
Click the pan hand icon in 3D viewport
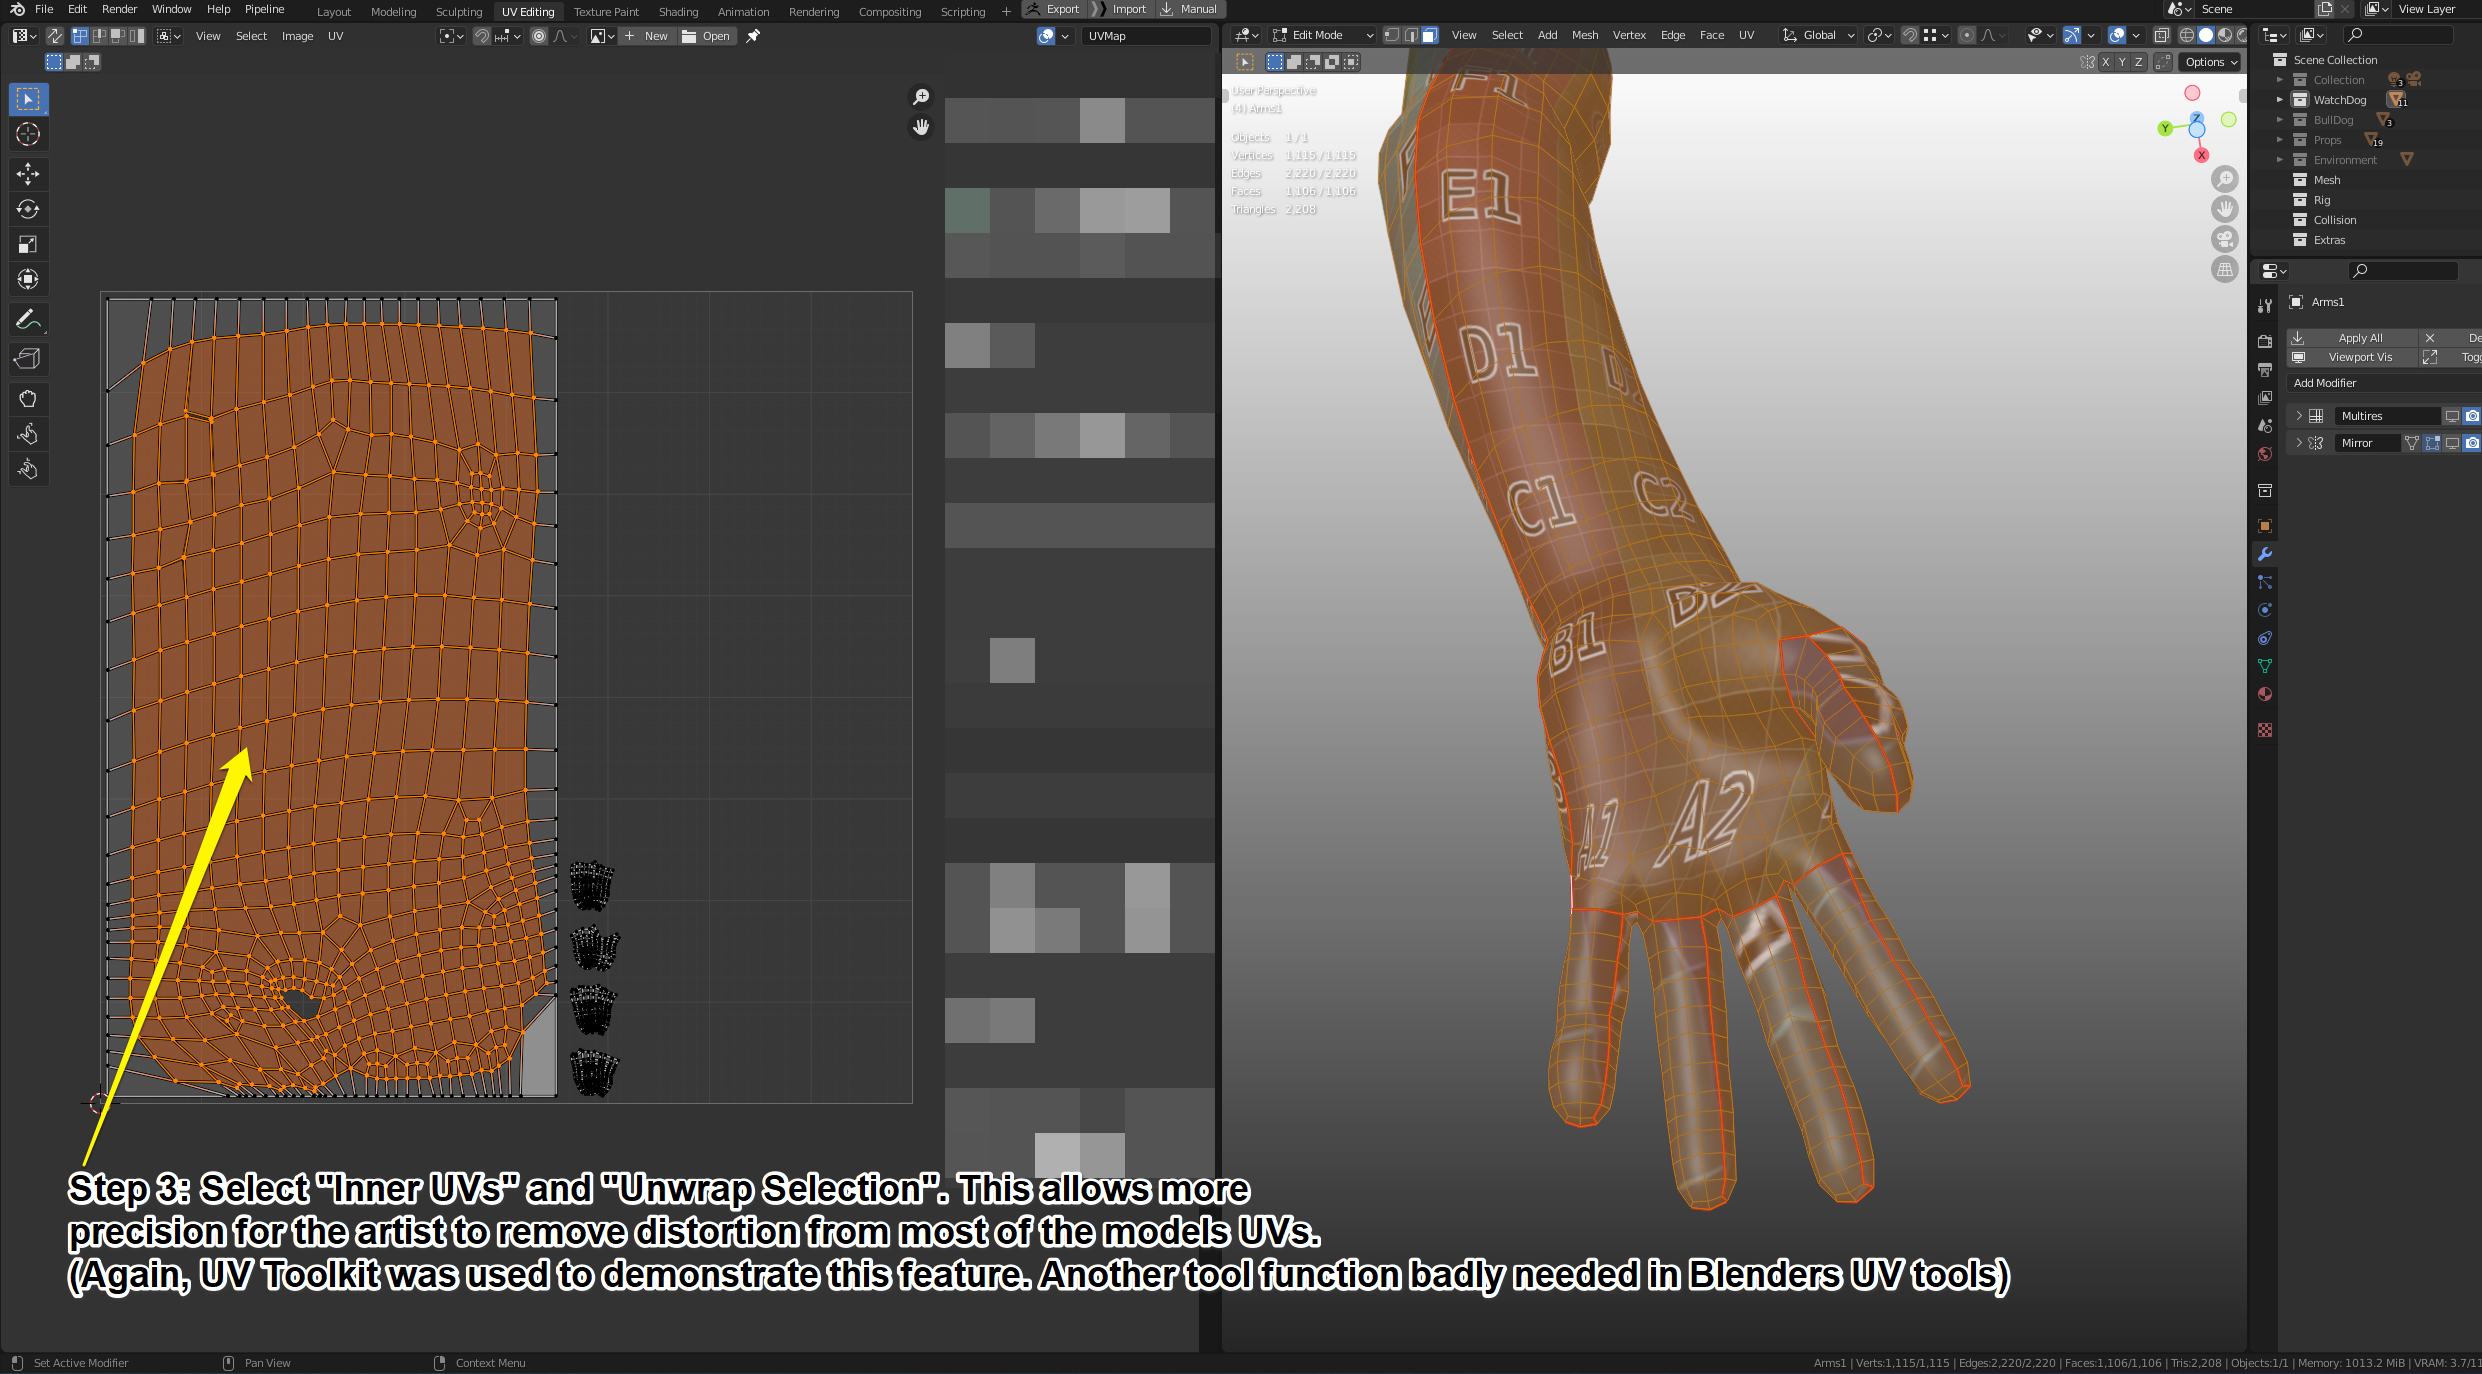[x=2225, y=209]
